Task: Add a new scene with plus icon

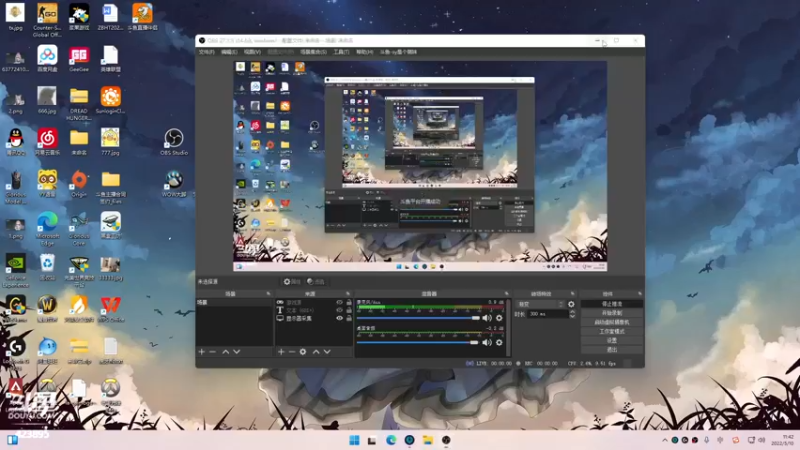Action: (x=202, y=352)
